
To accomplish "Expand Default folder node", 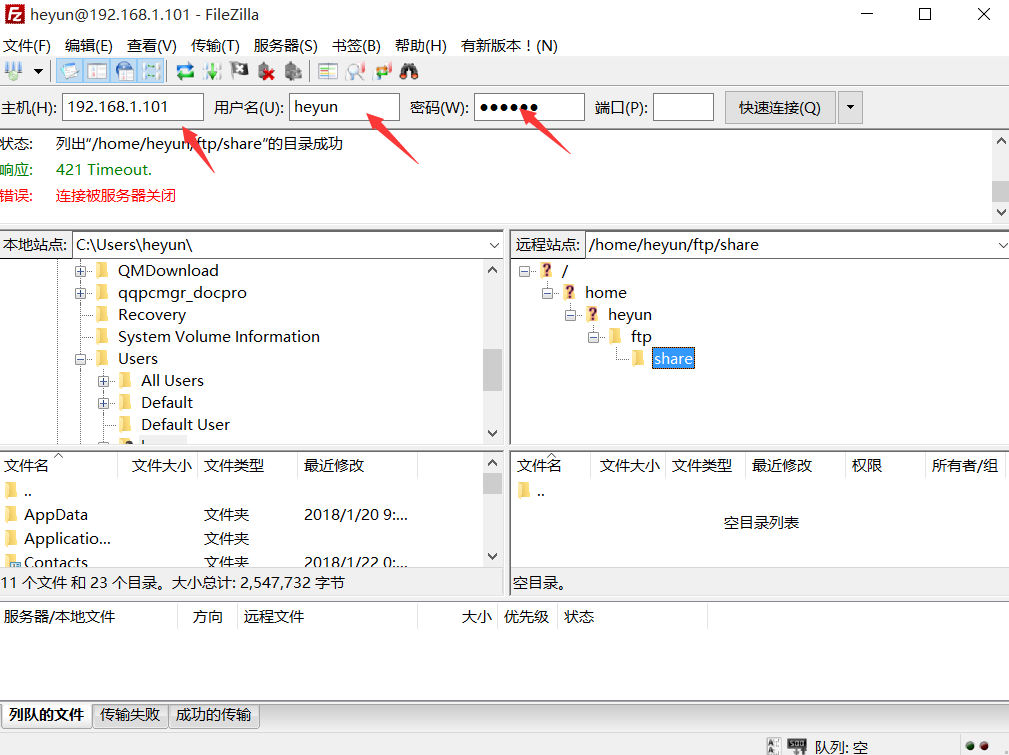I will click(103, 404).
